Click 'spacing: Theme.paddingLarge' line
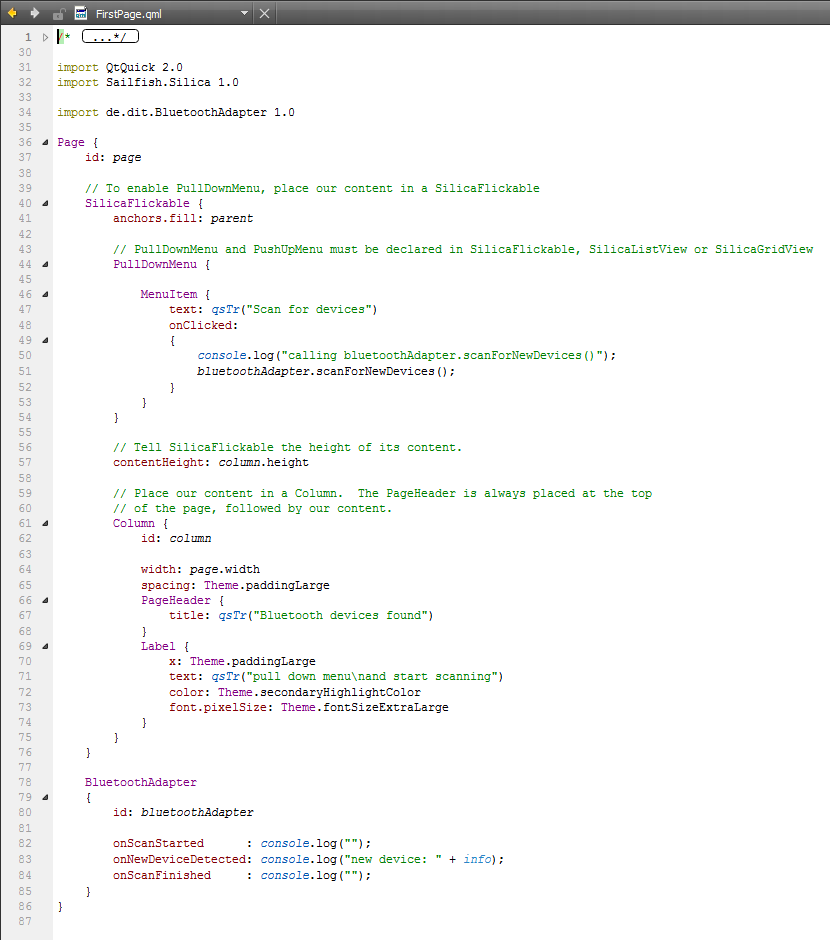 point(235,585)
